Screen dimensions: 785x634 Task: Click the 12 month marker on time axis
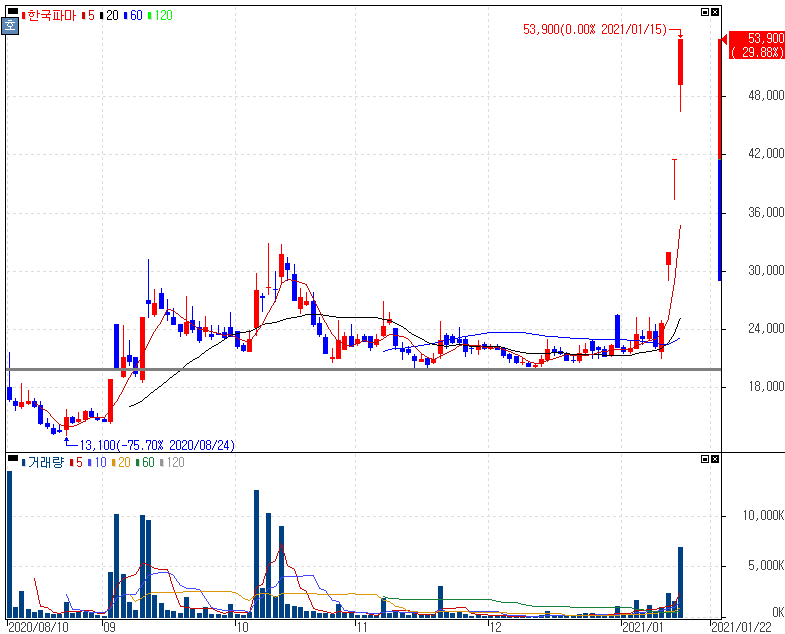click(x=495, y=627)
